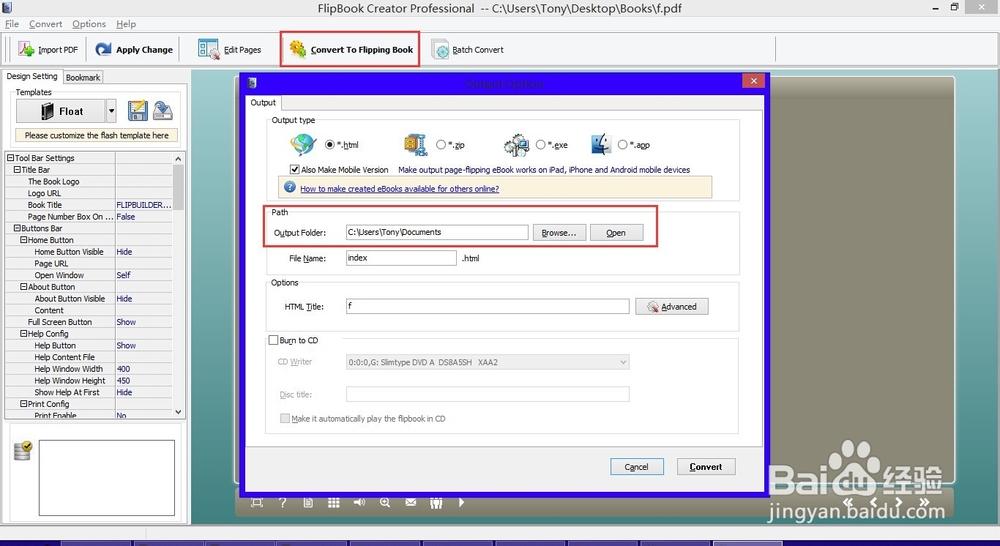Click the Browse... button

pyautogui.click(x=559, y=233)
